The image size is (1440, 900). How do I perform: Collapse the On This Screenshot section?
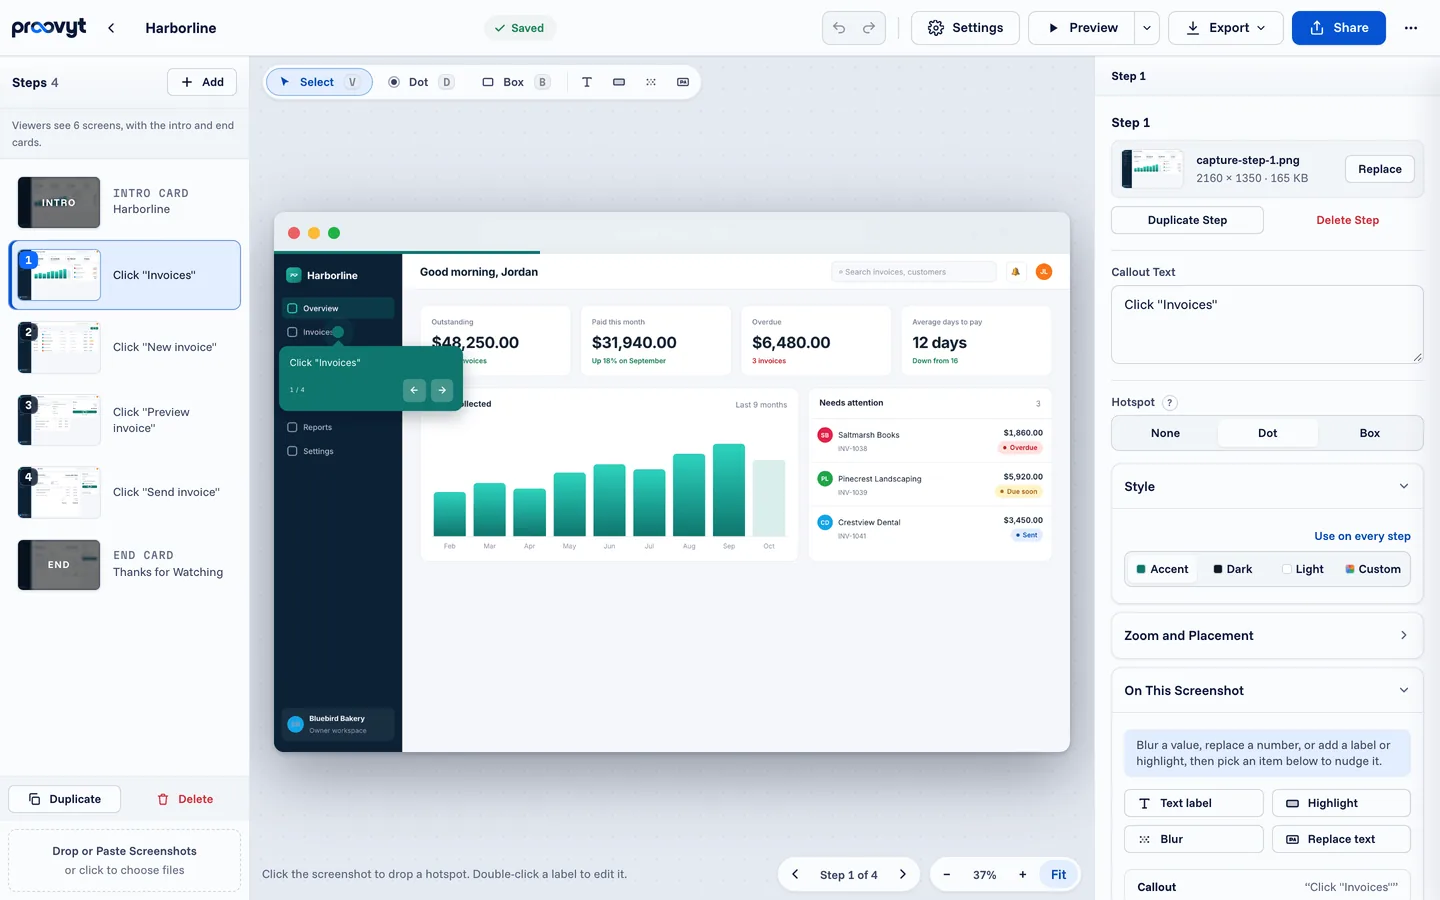(1266, 691)
